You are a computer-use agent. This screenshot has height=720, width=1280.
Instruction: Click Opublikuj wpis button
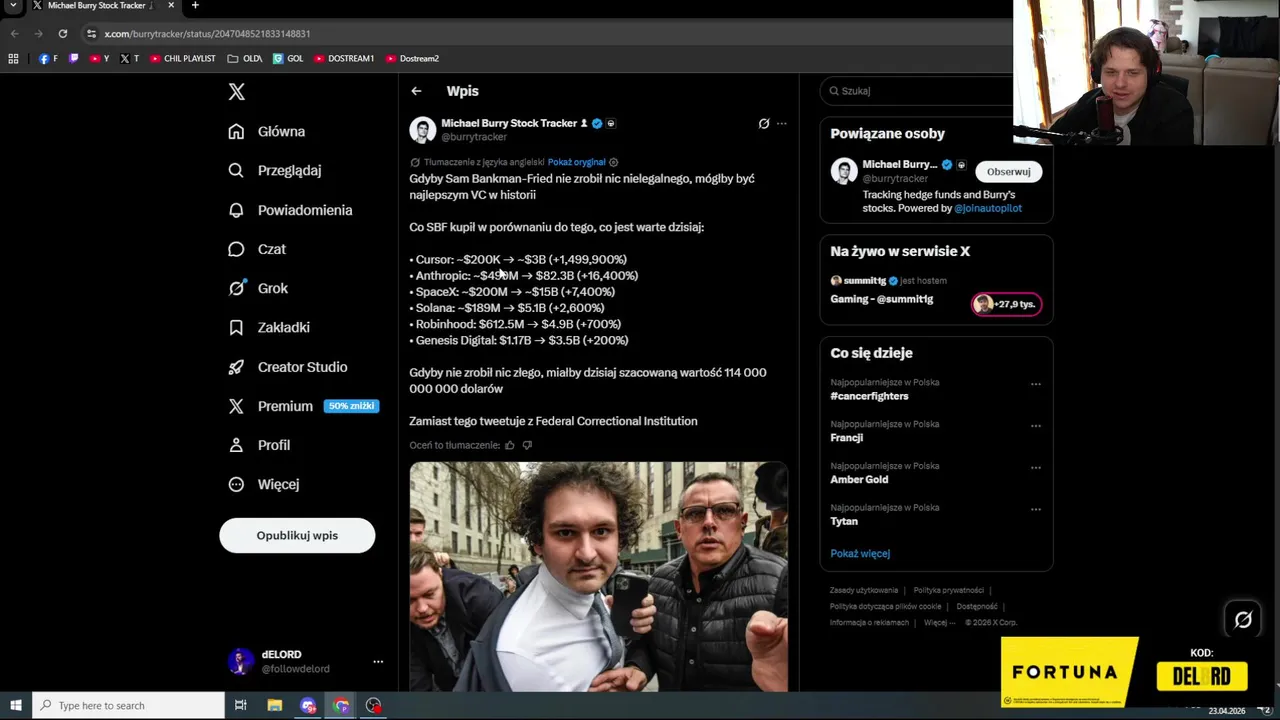coord(297,535)
